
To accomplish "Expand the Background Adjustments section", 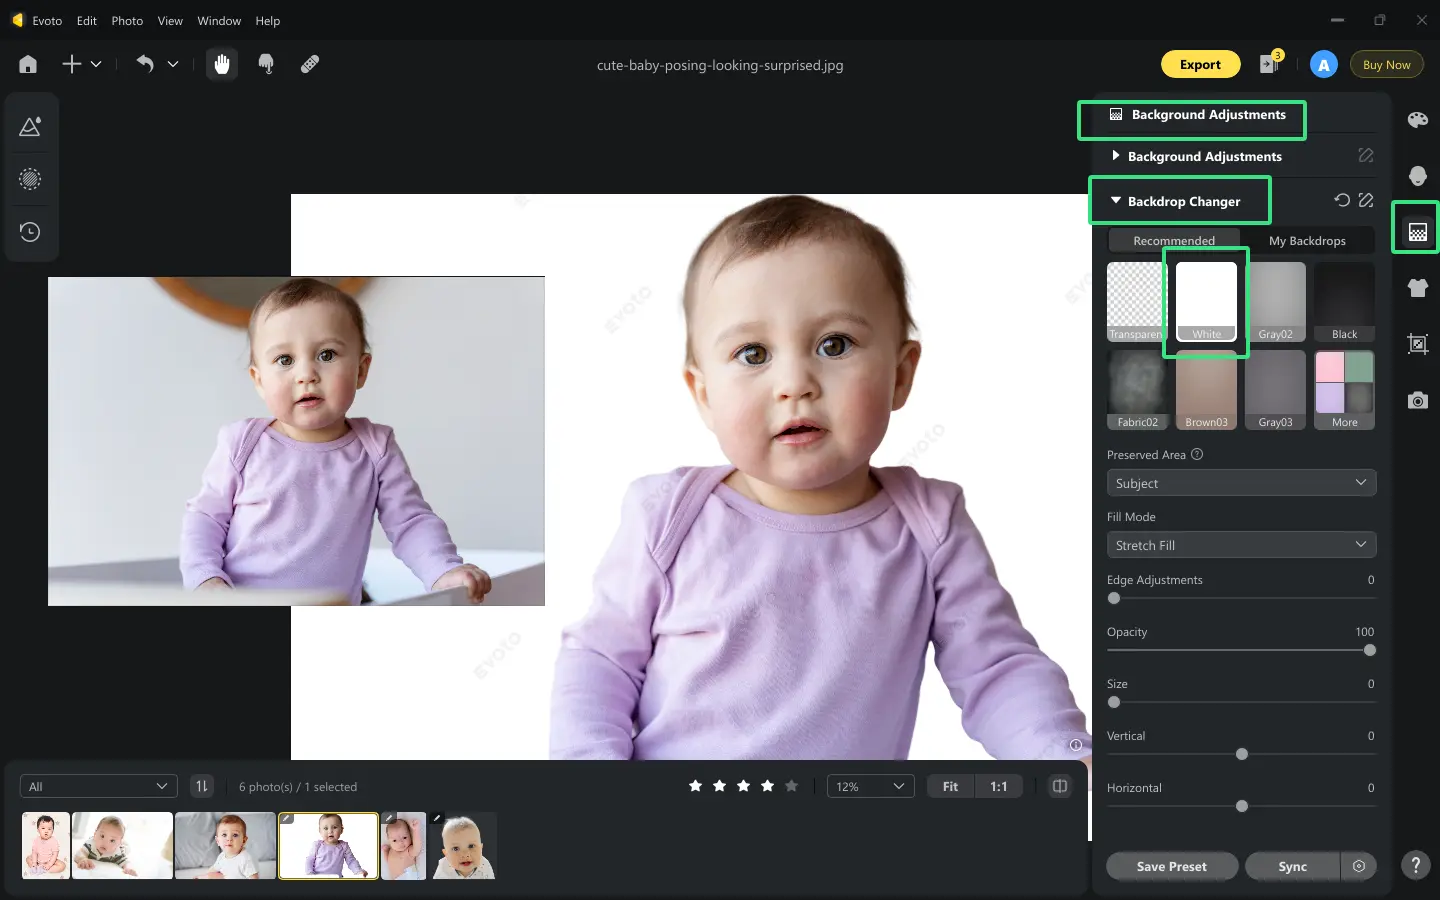I will (1116, 156).
